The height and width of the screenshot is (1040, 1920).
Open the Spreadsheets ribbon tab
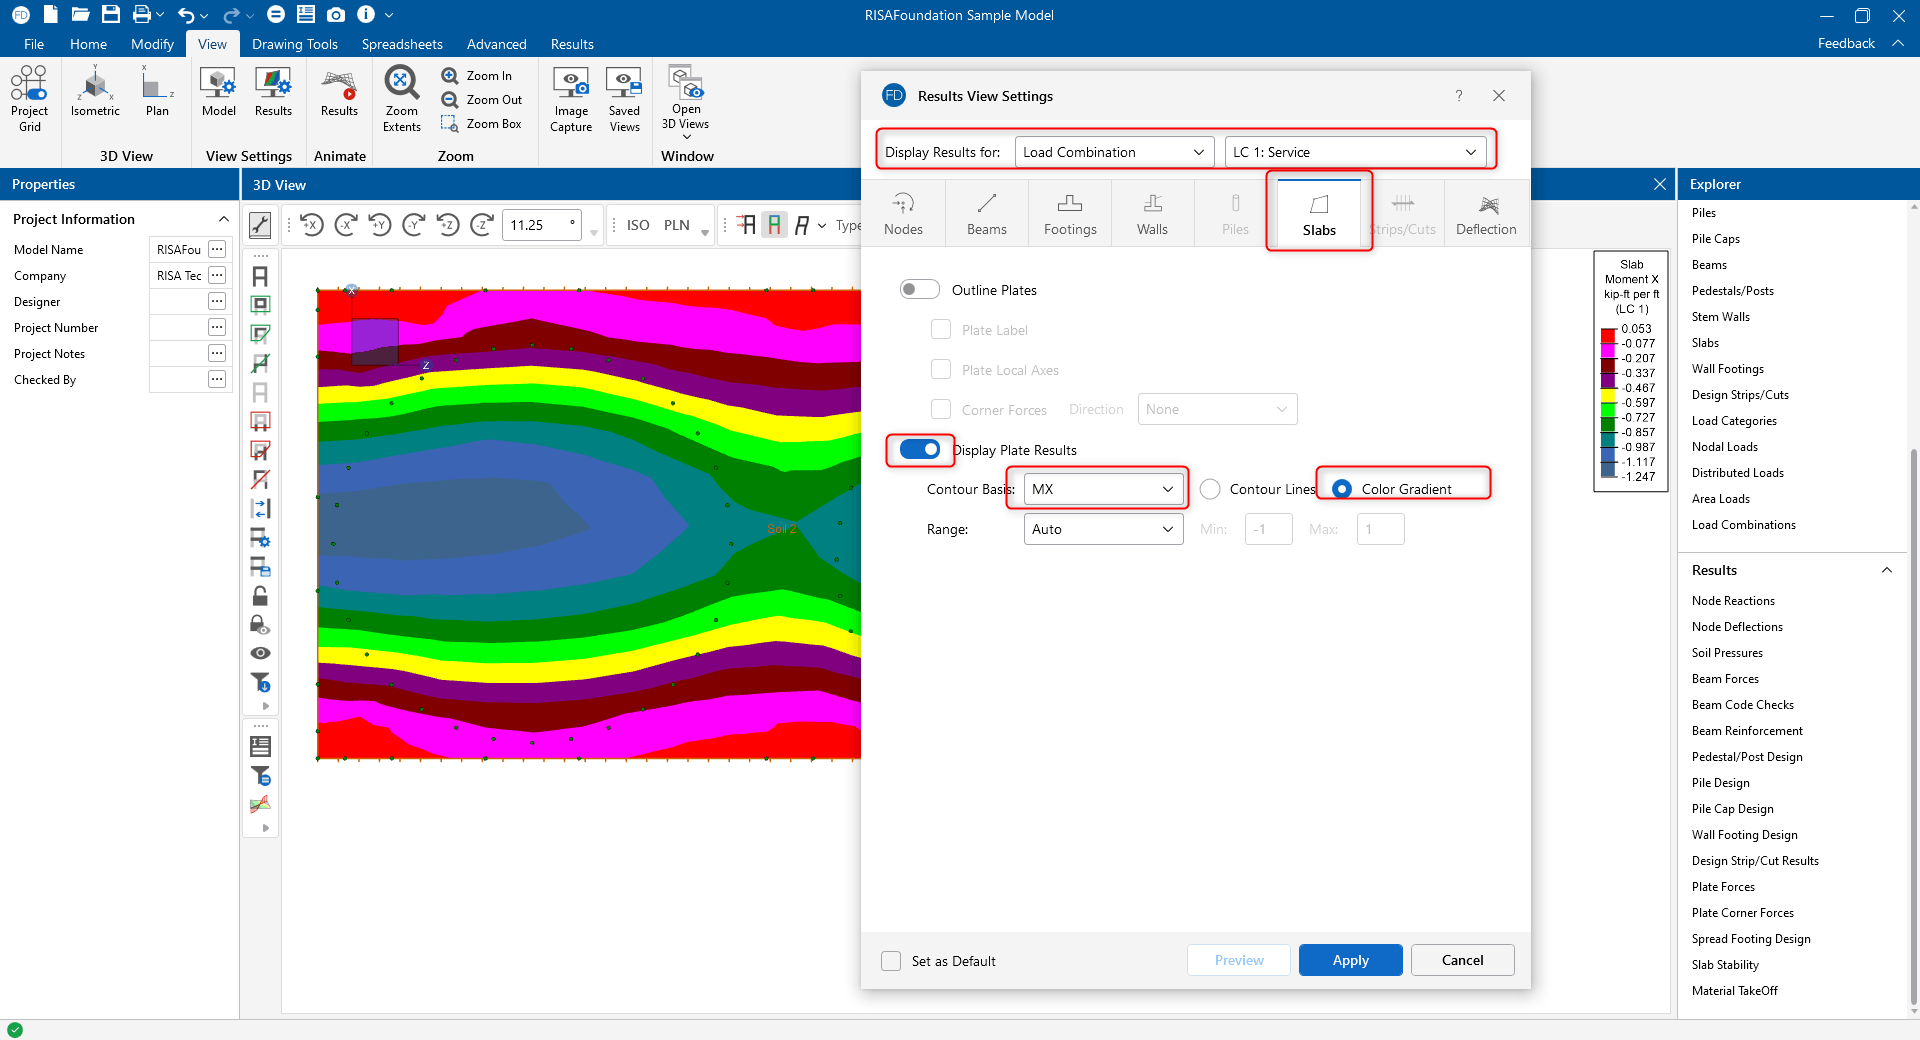(x=402, y=44)
